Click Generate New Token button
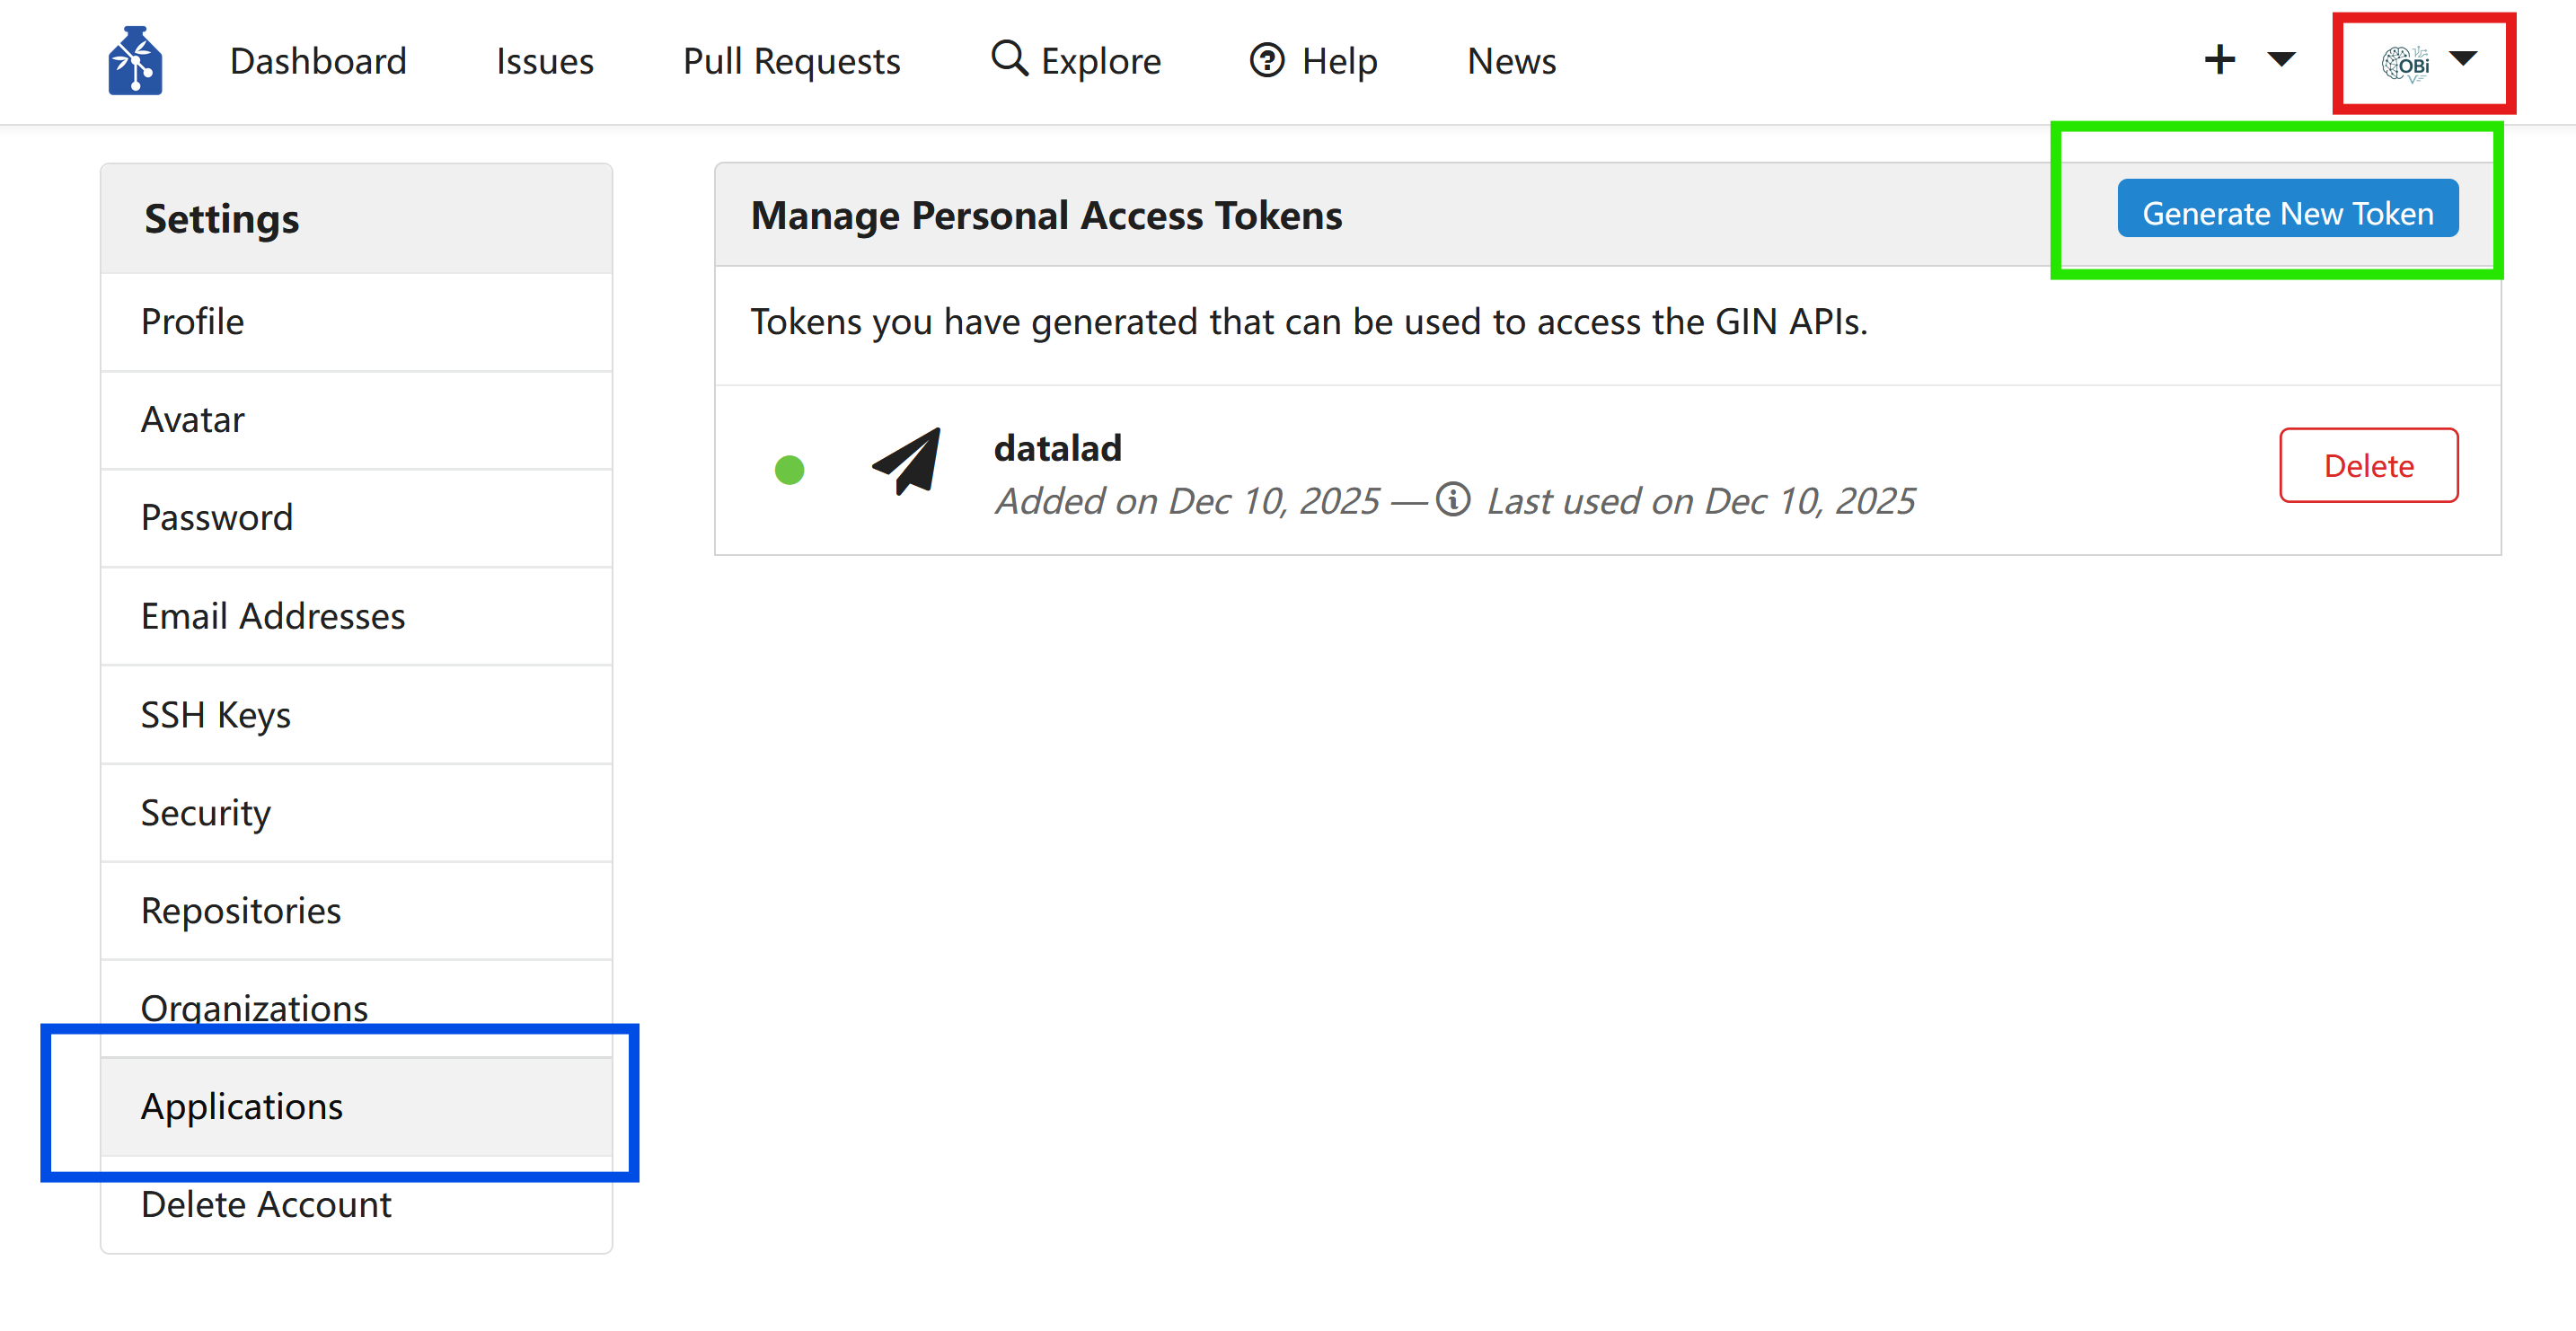Screen dimensions: 2576x1331 [2287, 211]
